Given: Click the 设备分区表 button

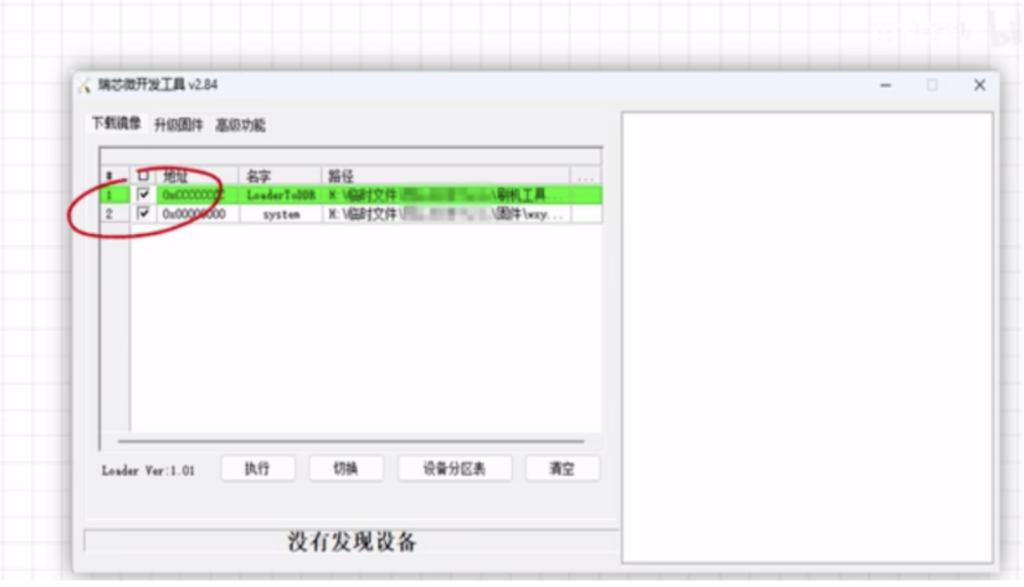Looking at the screenshot, I should [454, 469].
